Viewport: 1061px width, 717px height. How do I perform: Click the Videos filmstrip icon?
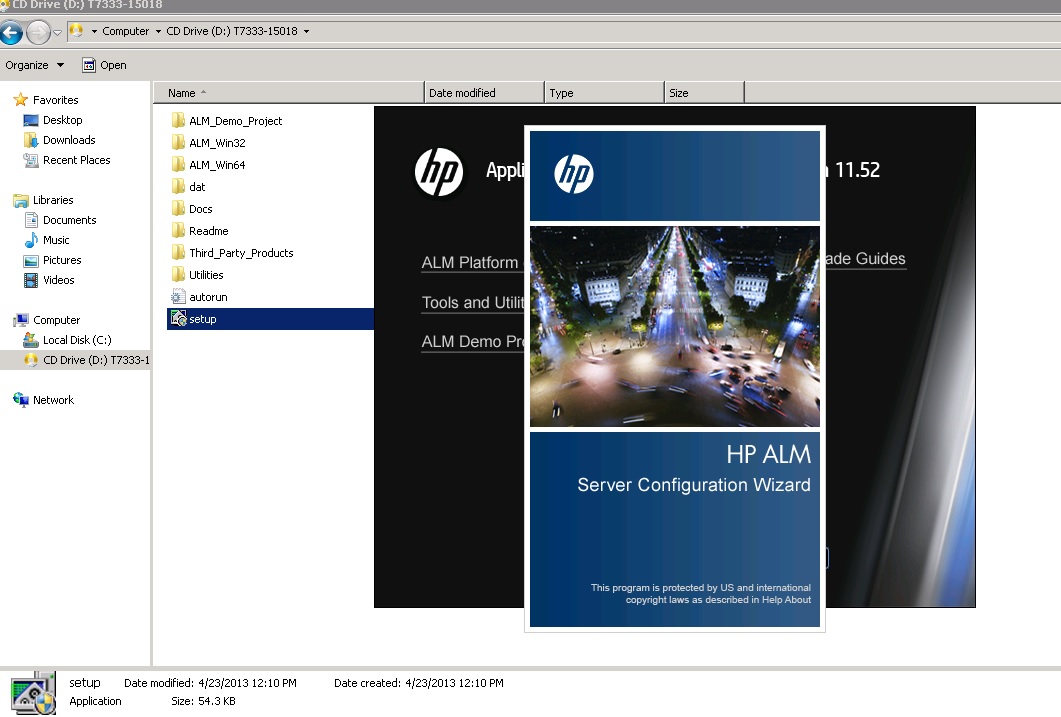click(x=30, y=280)
